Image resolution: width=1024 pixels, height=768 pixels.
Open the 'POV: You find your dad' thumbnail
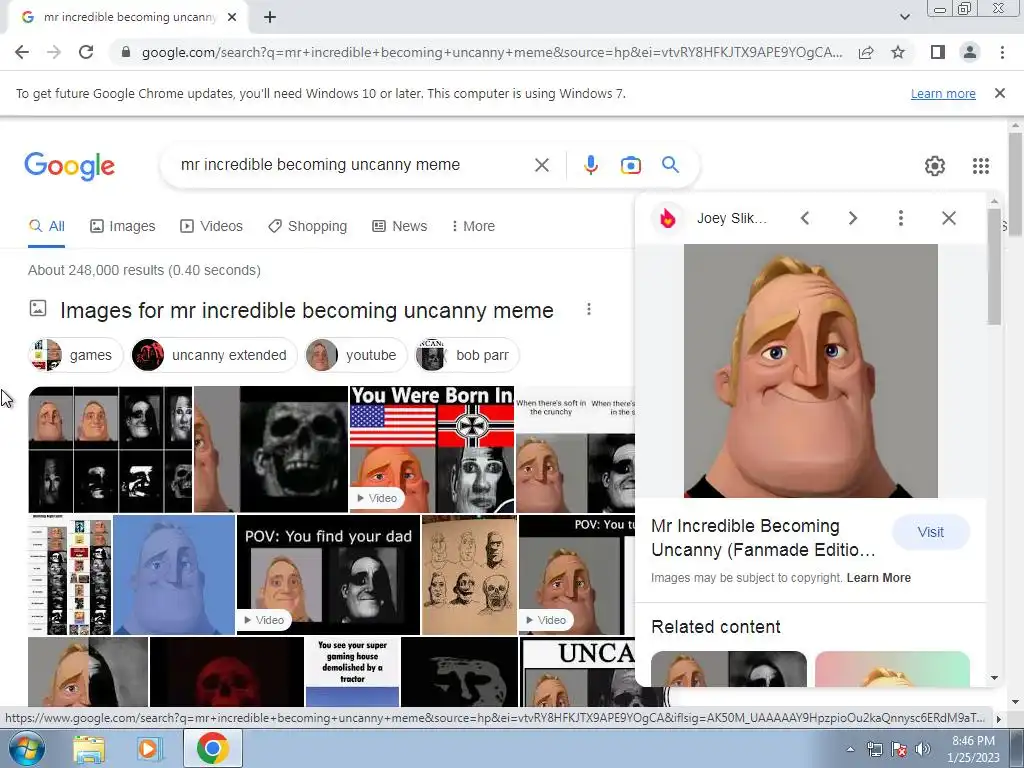[x=328, y=575]
